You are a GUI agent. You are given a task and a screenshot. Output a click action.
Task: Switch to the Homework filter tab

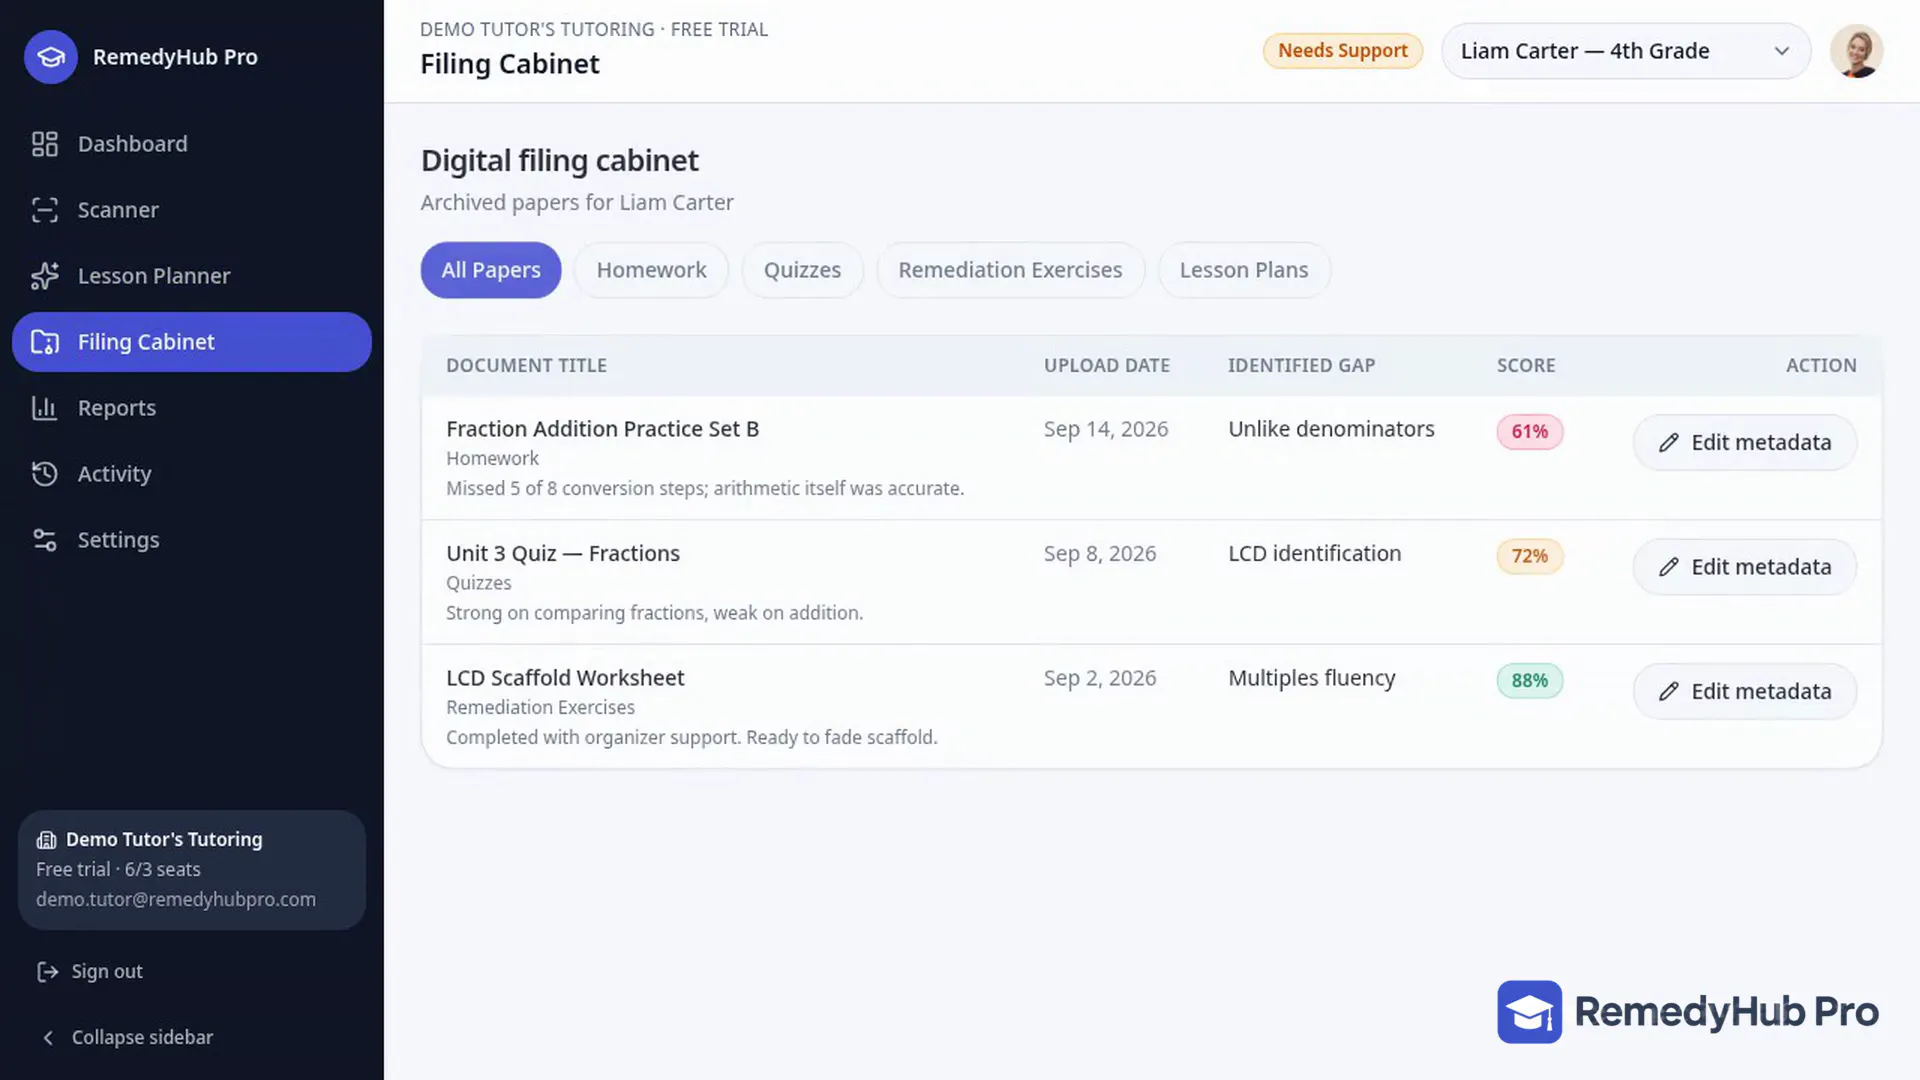(x=651, y=270)
